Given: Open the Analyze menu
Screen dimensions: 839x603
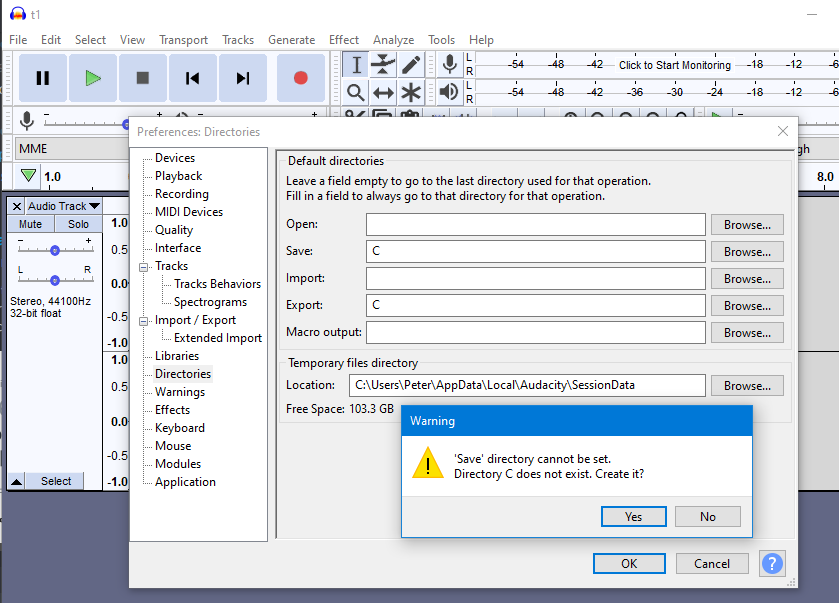Looking at the screenshot, I should pyautogui.click(x=393, y=40).
